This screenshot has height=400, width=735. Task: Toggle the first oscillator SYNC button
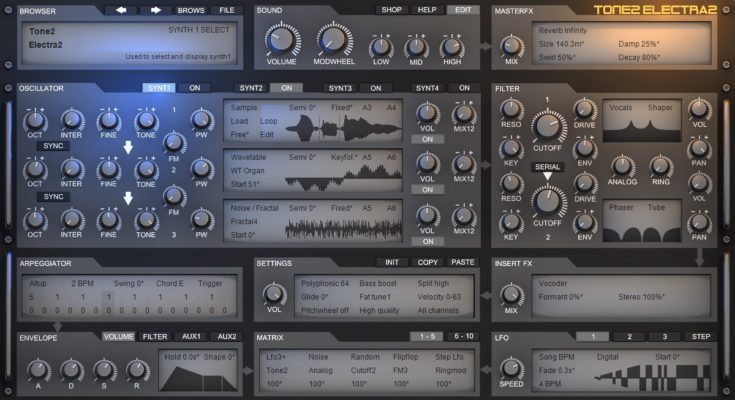click(x=52, y=145)
